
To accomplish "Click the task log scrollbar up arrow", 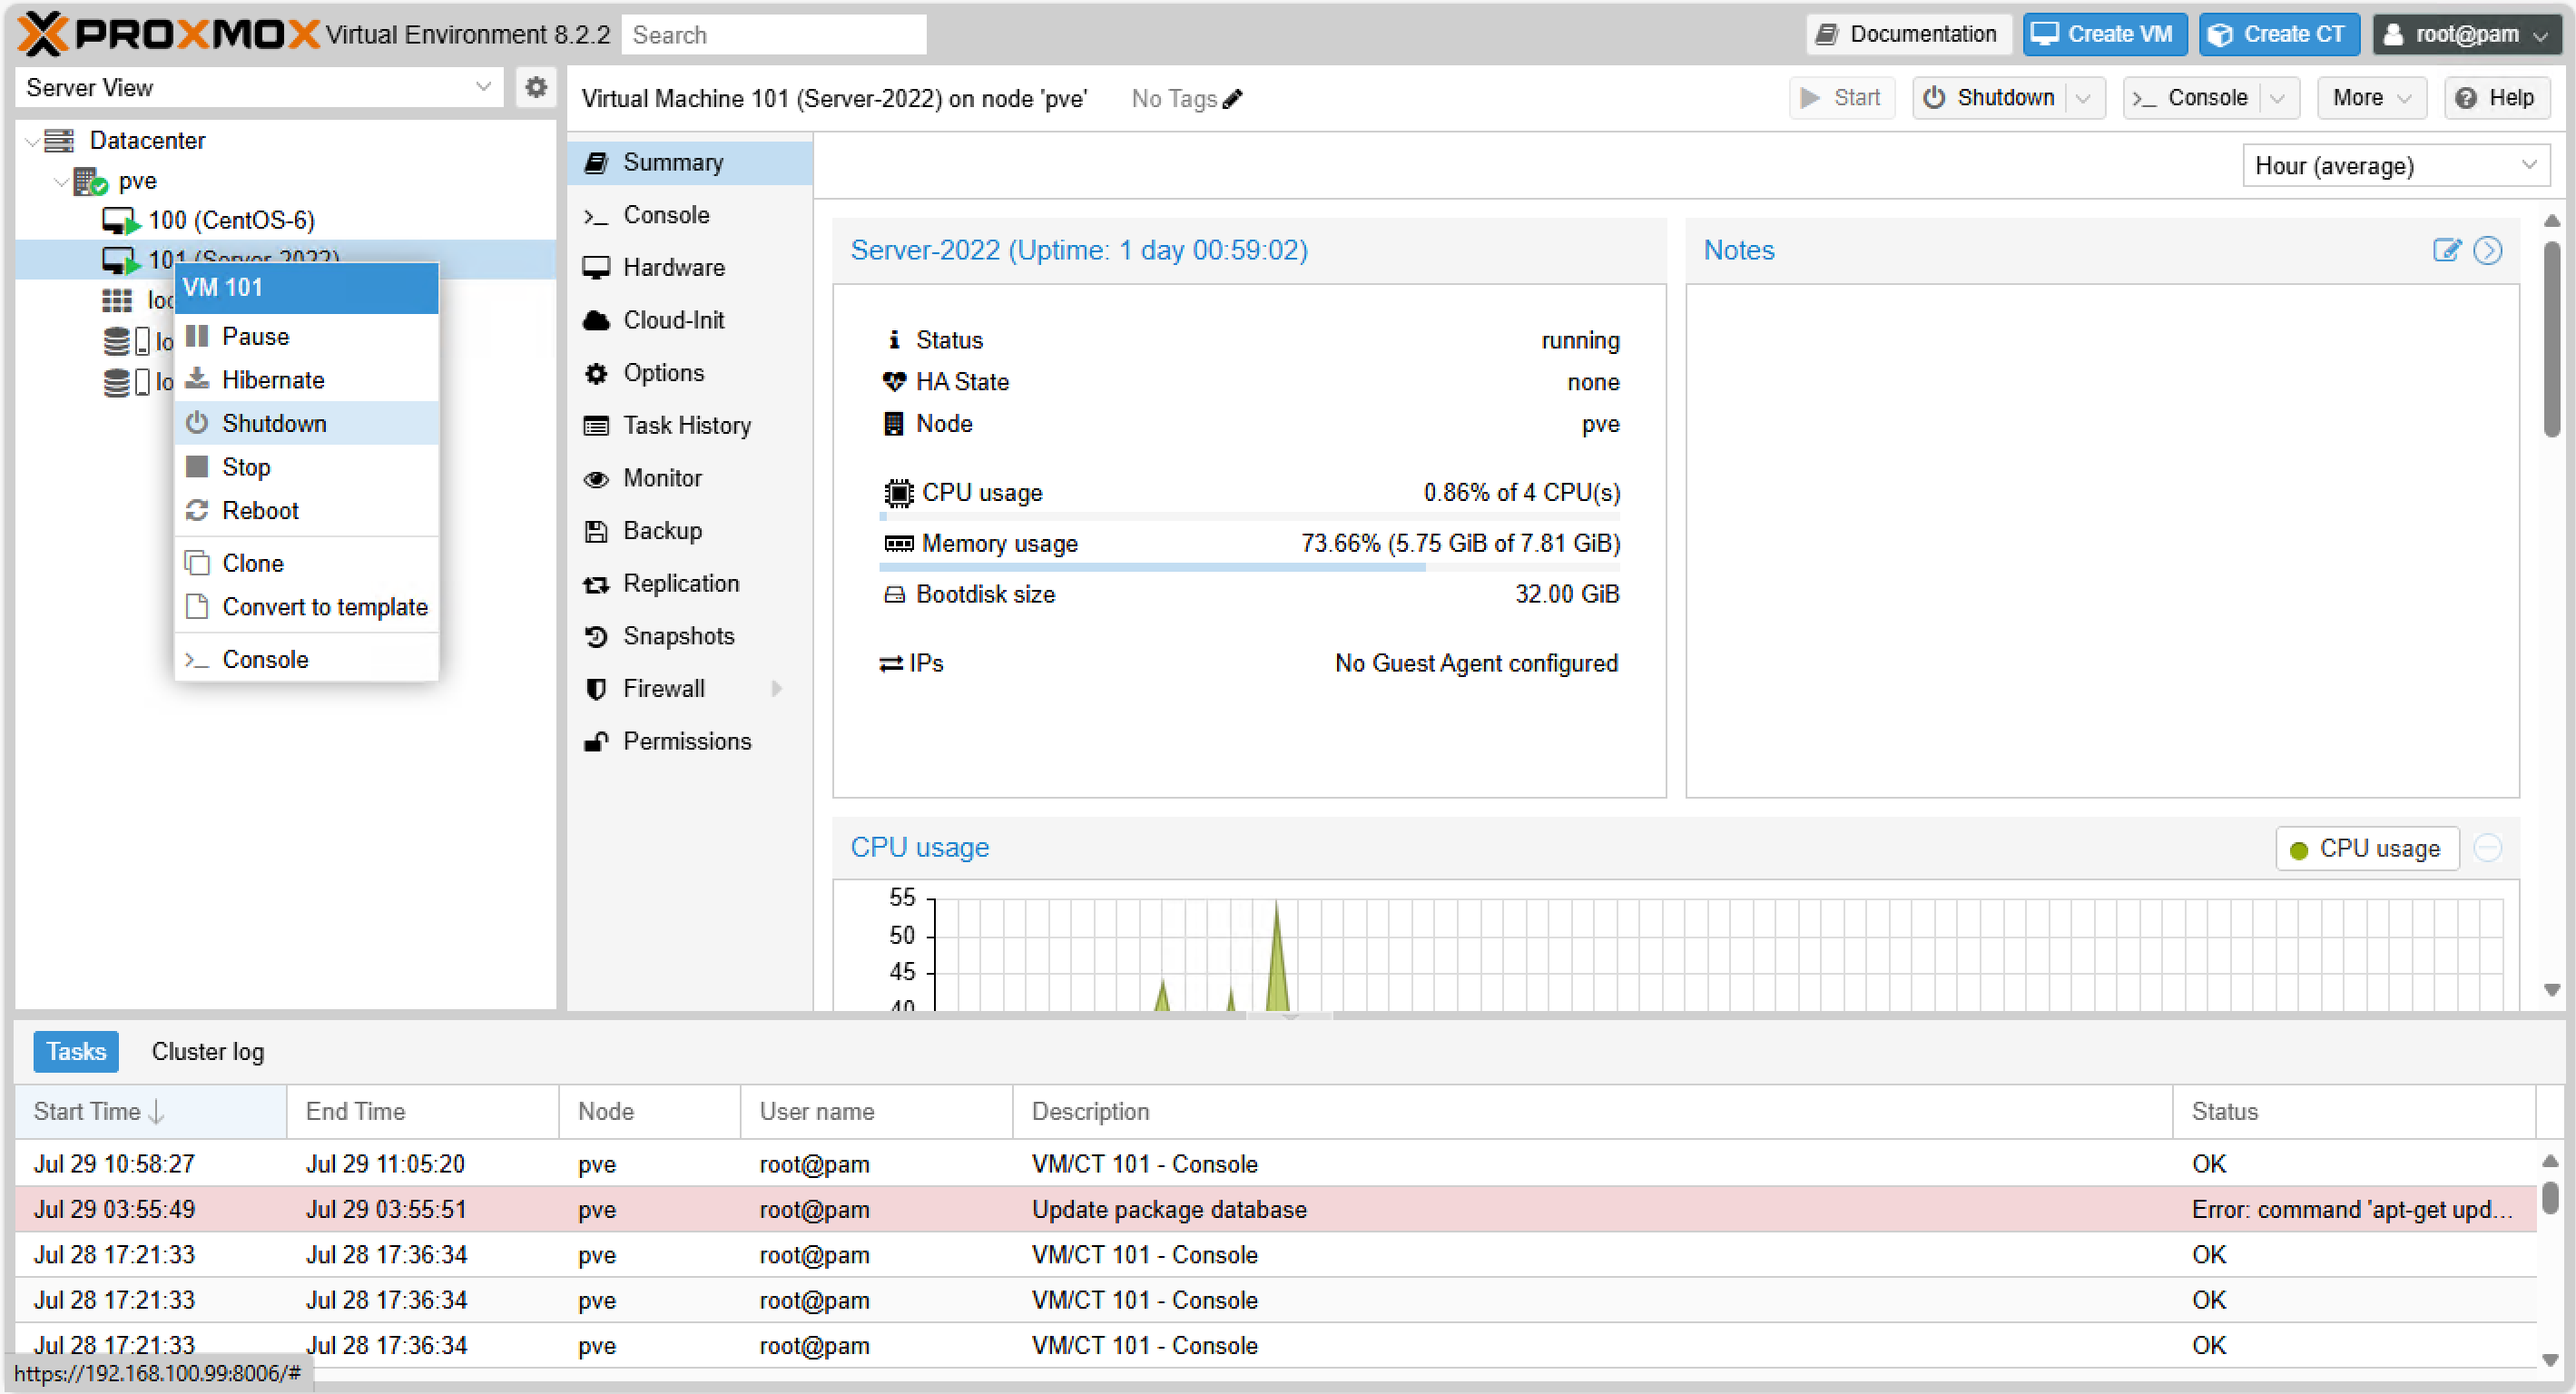I will [2550, 1160].
